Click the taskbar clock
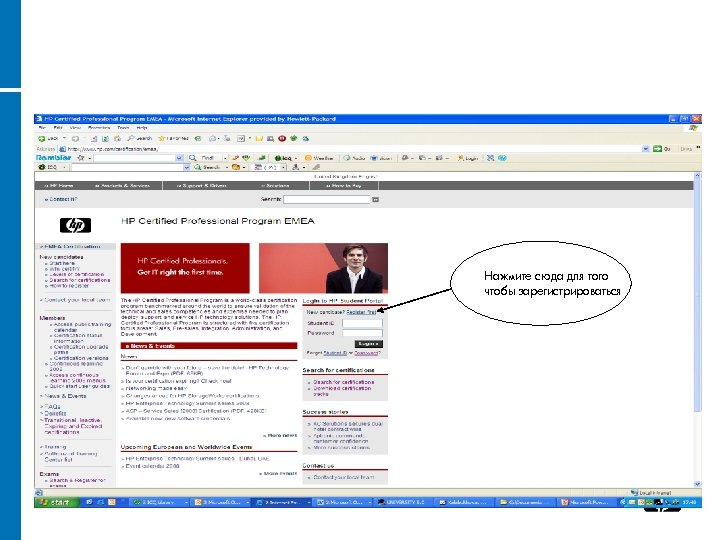 tap(690, 502)
